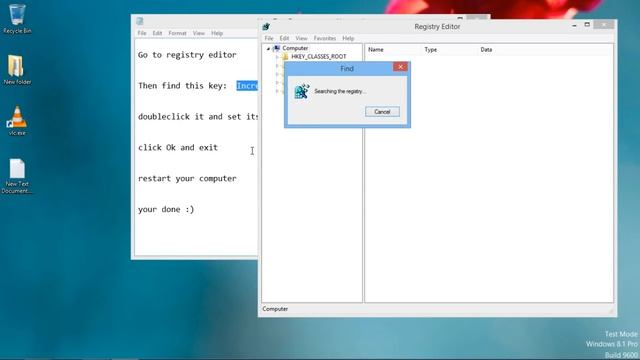The width and height of the screenshot is (640, 360).
Task: Open Notepad Edit menu
Action: click(157, 33)
